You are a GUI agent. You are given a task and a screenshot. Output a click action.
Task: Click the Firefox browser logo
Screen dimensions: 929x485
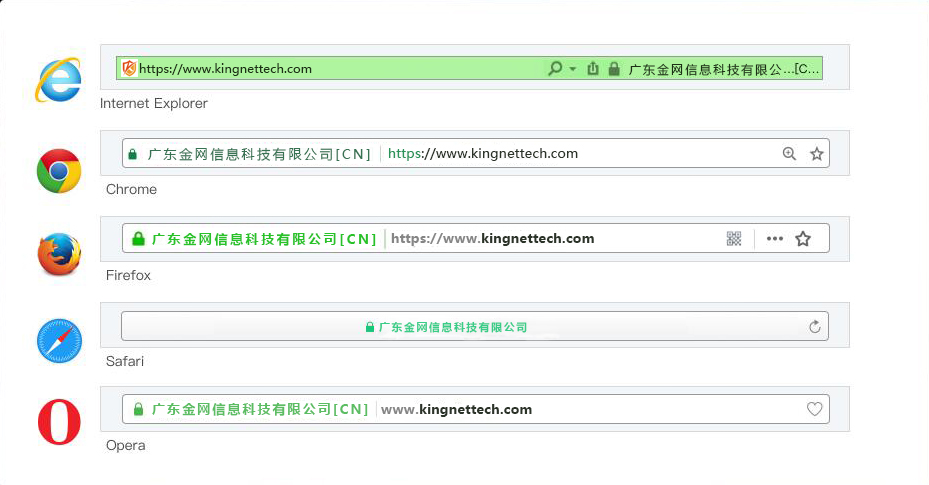pyautogui.click(x=58, y=255)
